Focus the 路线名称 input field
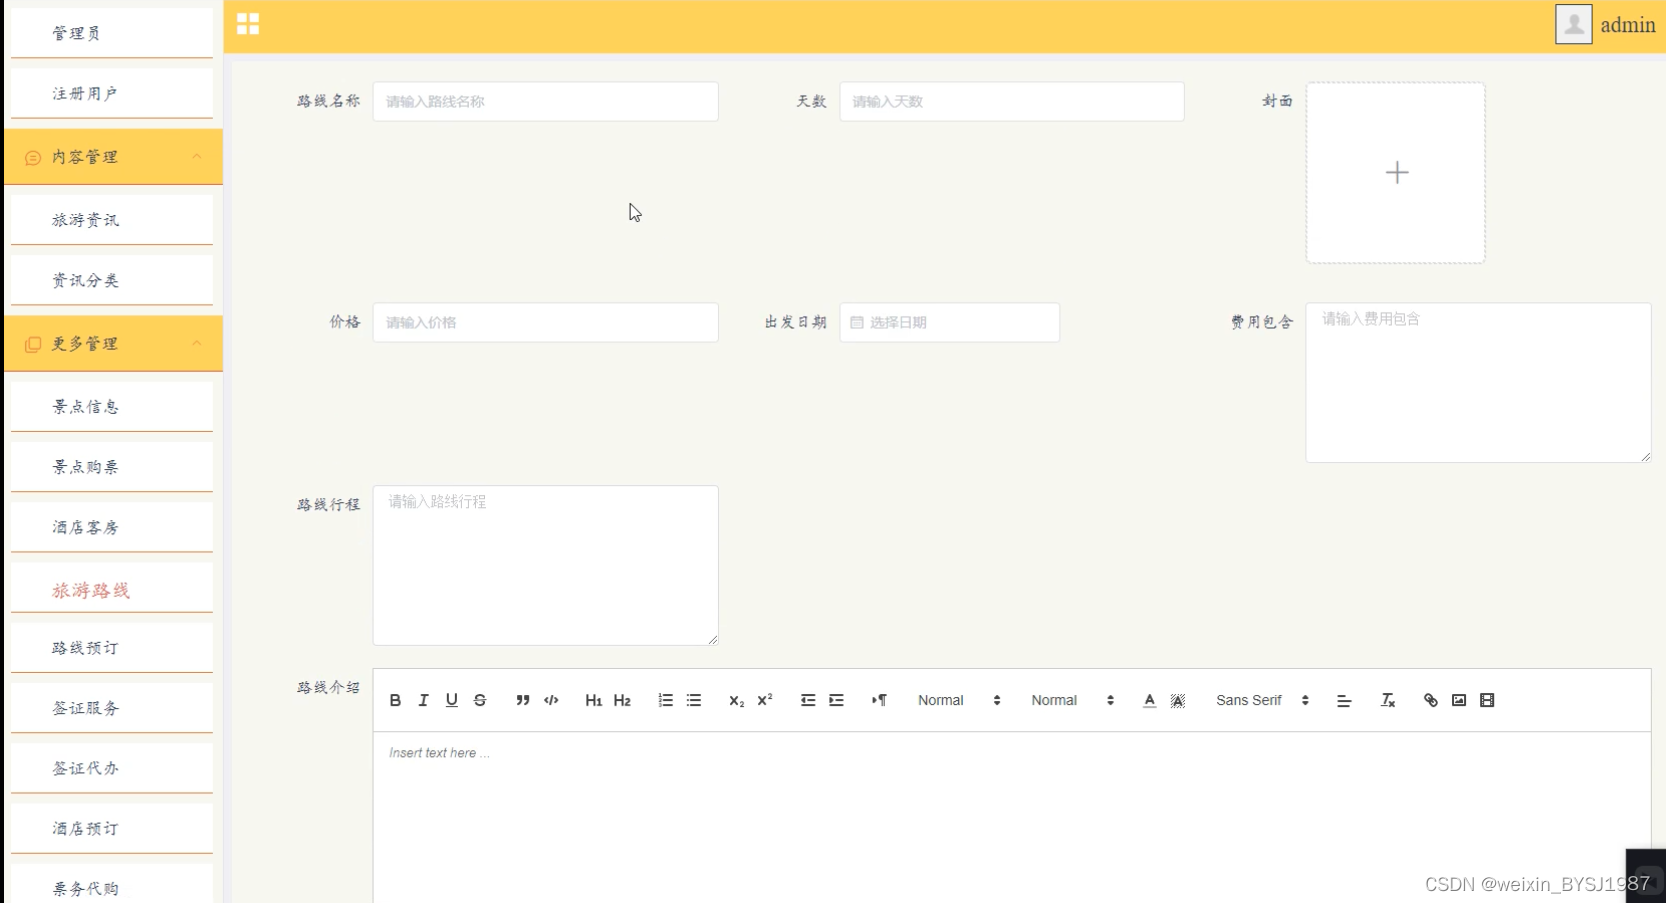The width and height of the screenshot is (1666, 903). pos(545,101)
